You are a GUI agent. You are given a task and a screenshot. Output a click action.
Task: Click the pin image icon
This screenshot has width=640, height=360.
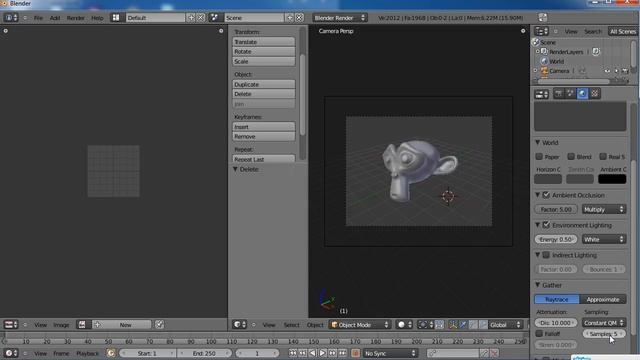[x=159, y=324]
